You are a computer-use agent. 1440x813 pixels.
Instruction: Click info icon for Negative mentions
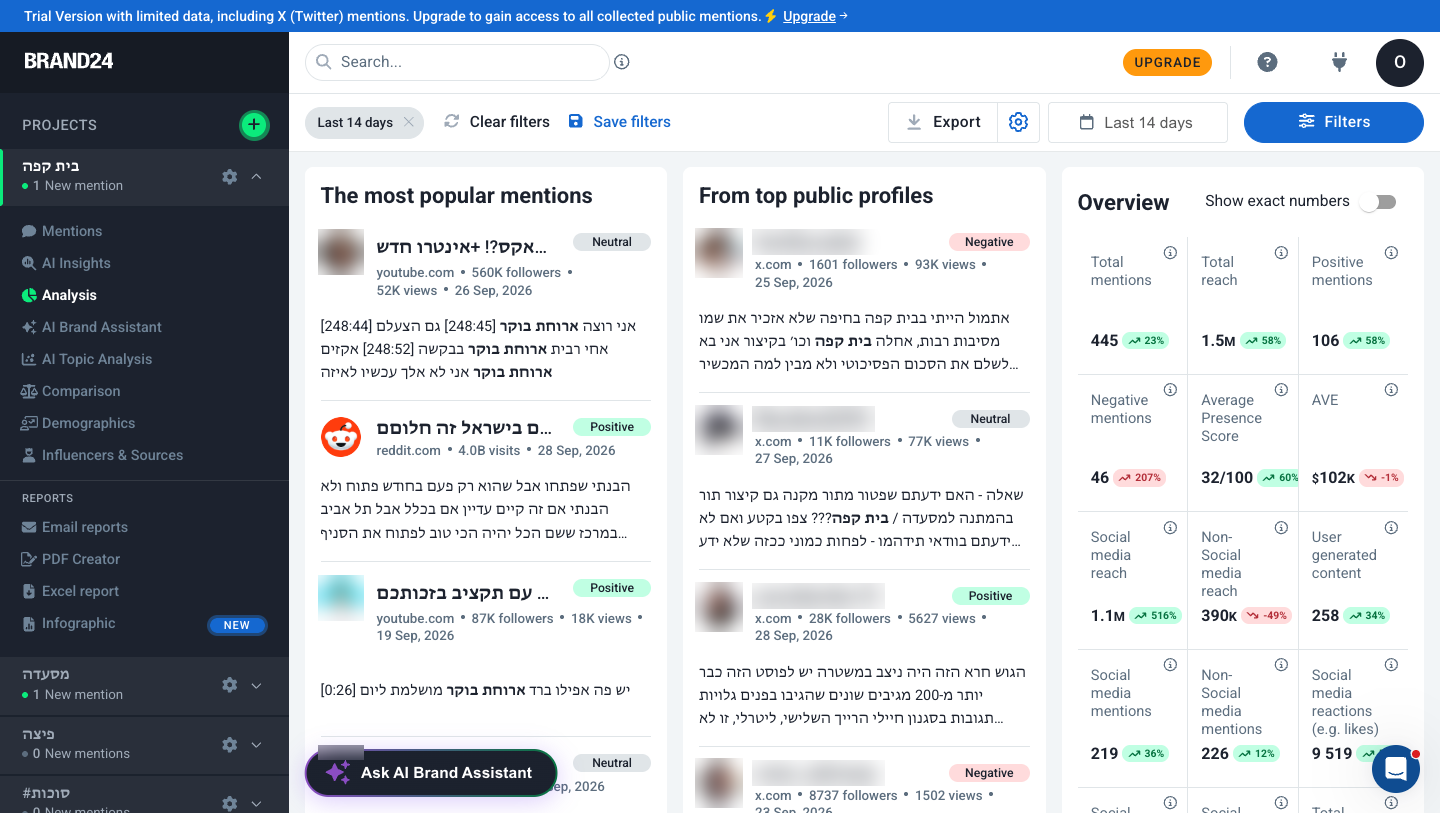click(x=1170, y=390)
